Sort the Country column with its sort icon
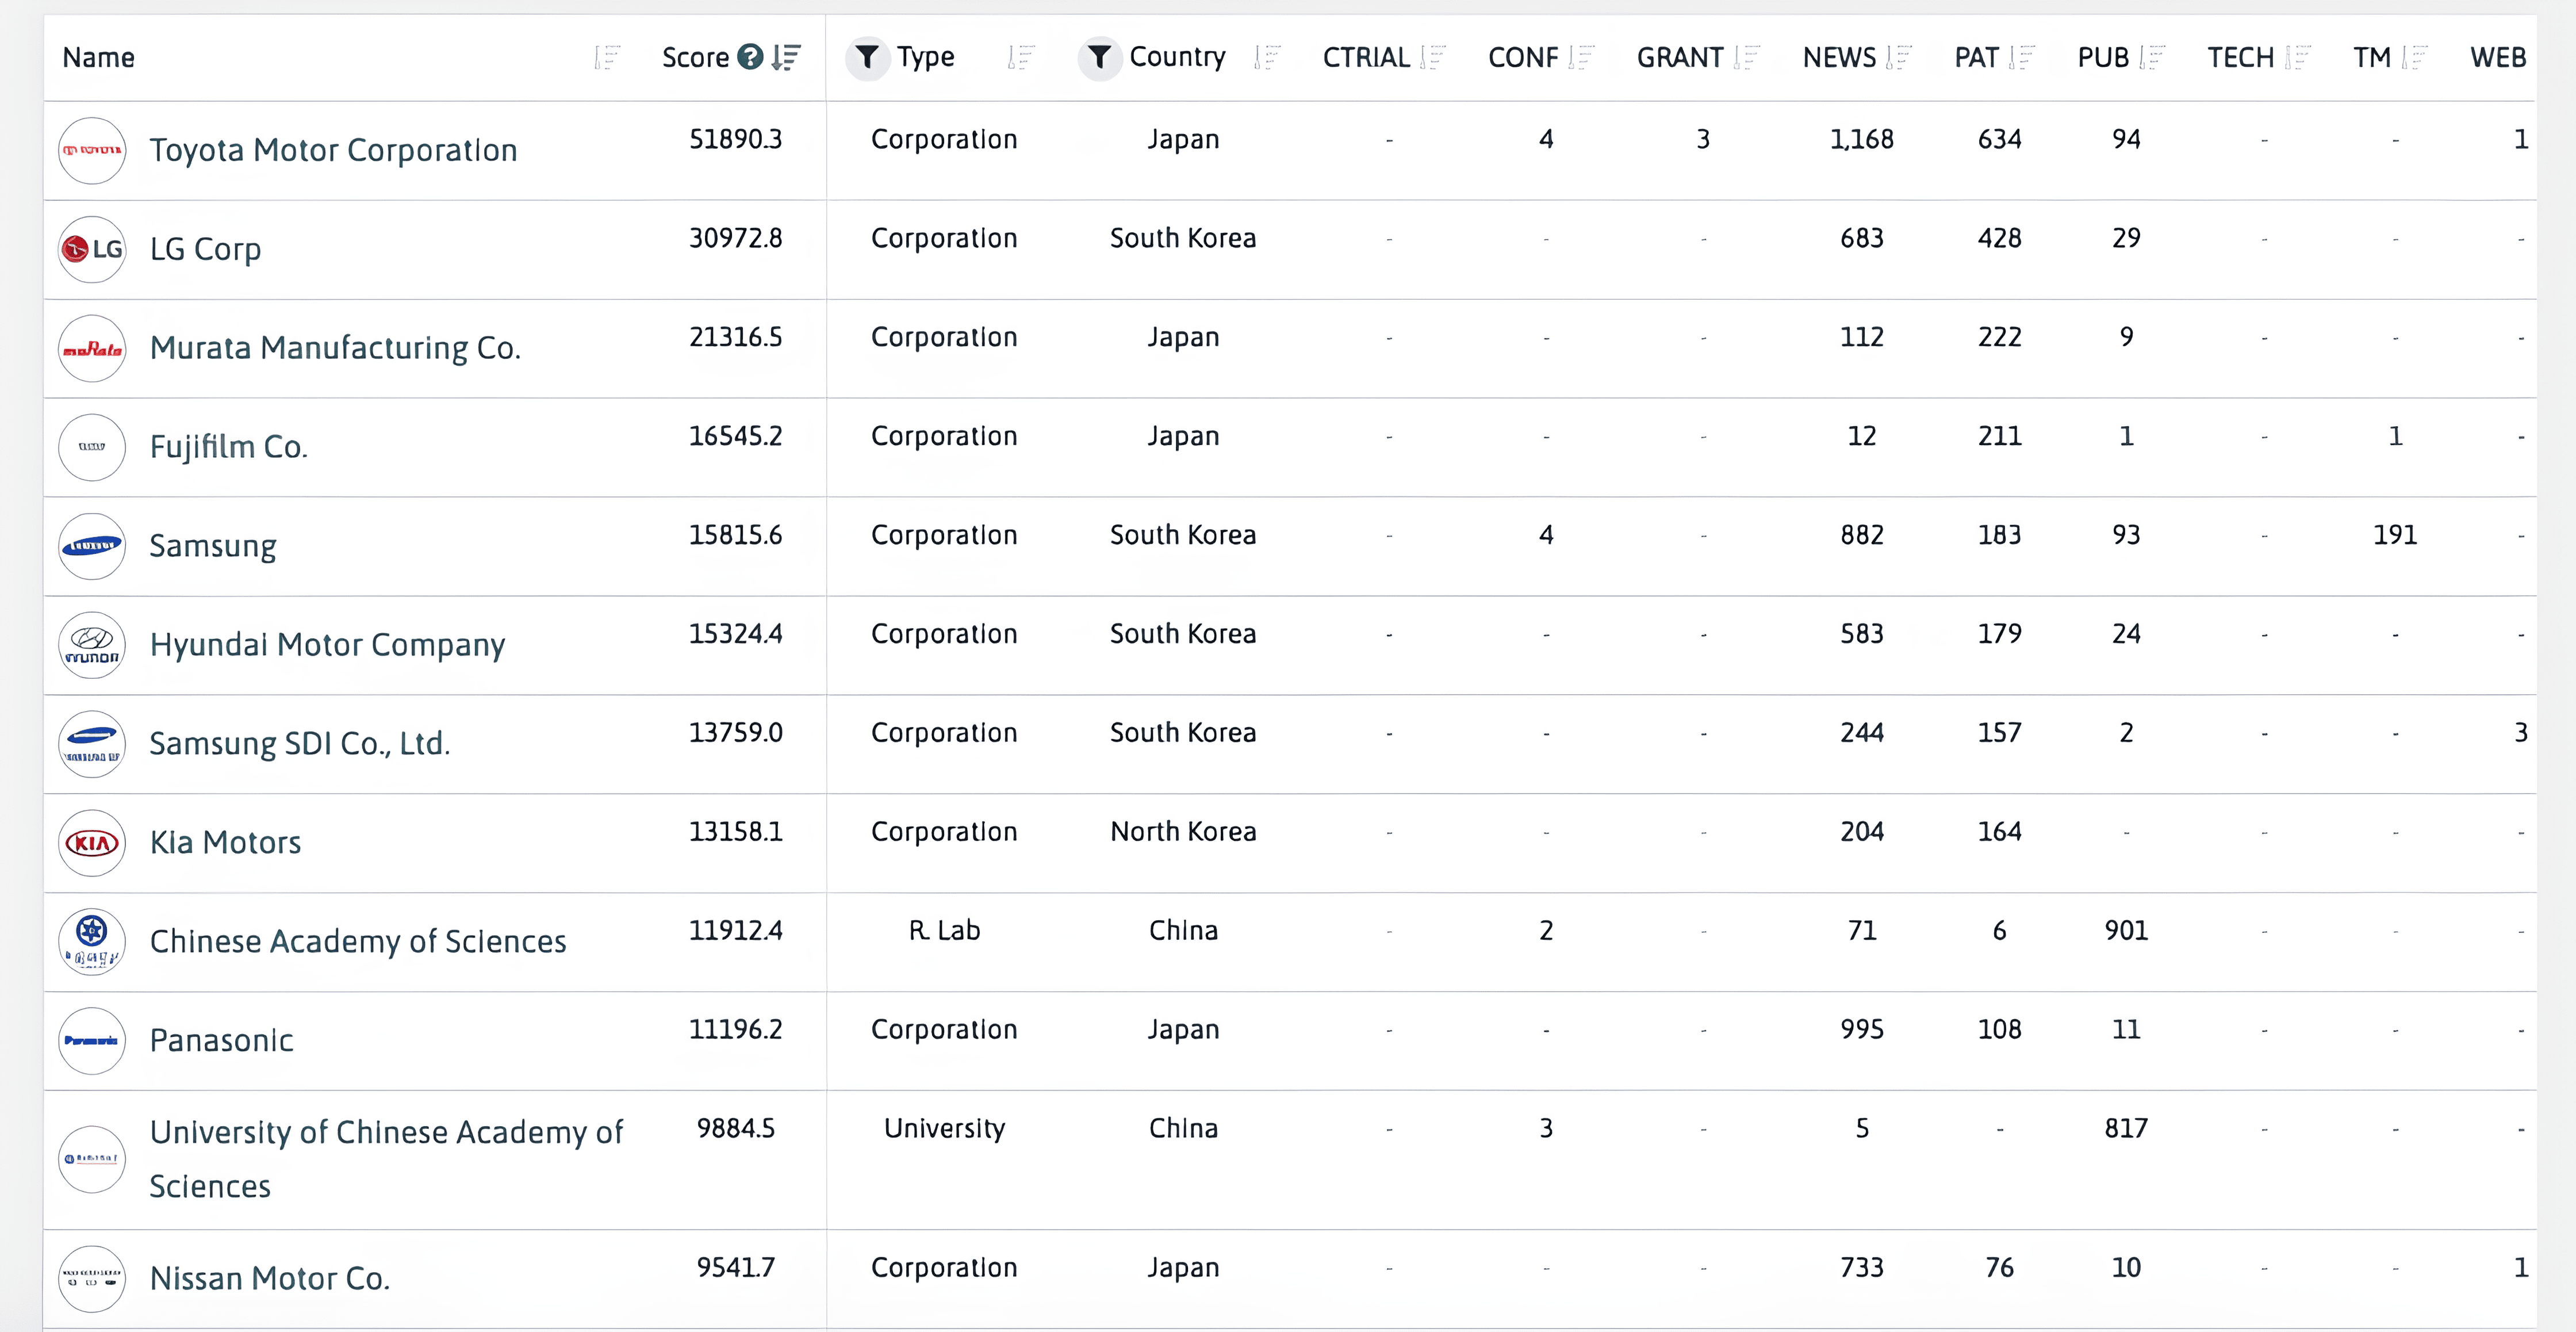This screenshot has width=2576, height=1332. click(x=1267, y=57)
